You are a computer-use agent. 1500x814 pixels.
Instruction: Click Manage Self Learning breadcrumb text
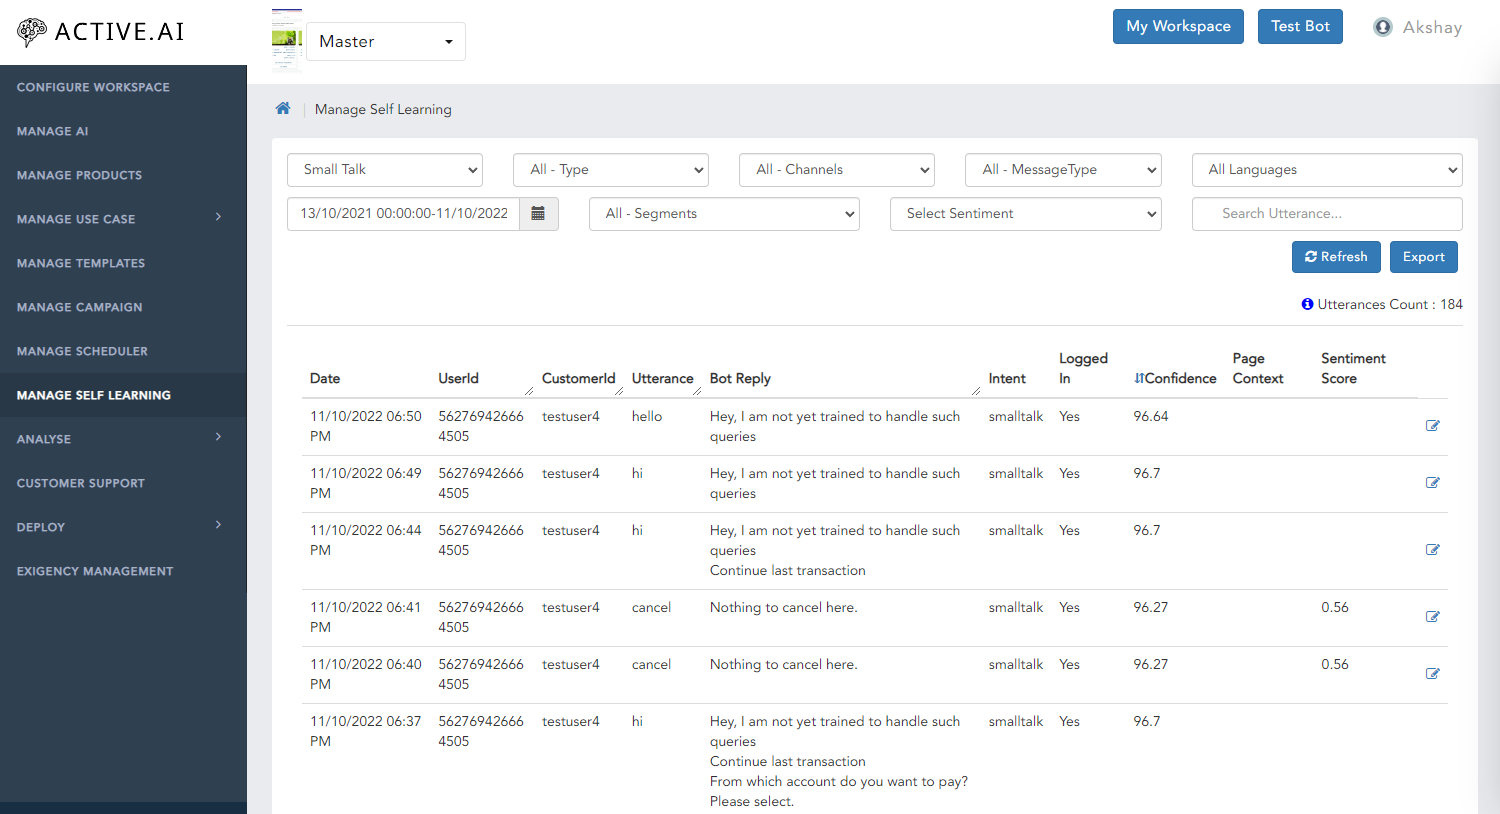(383, 109)
